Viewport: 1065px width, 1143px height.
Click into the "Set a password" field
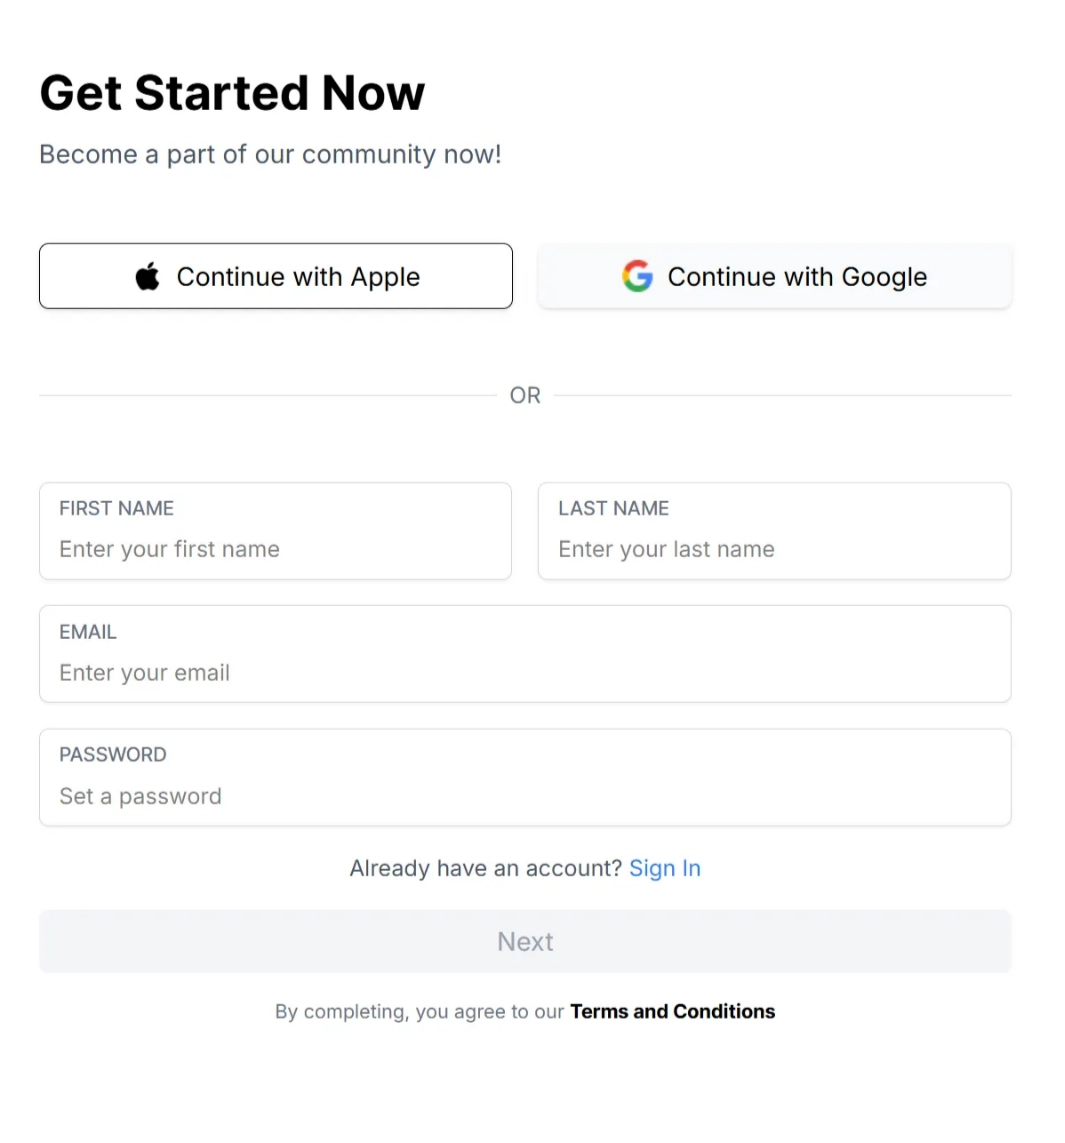[525, 796]
